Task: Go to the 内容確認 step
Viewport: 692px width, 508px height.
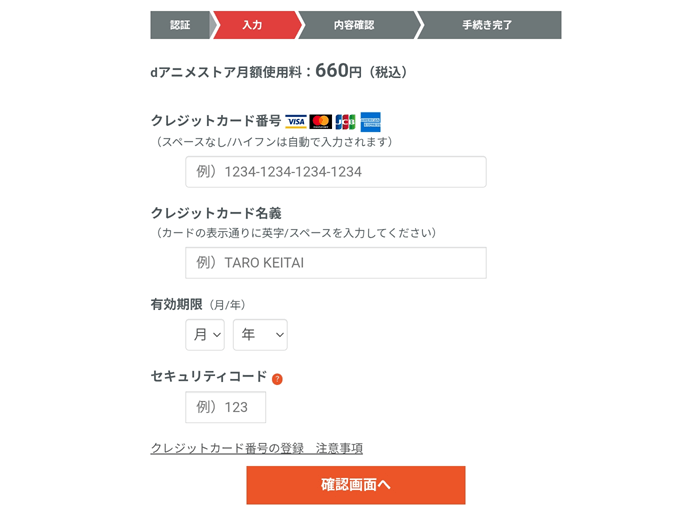Action: 354,25
